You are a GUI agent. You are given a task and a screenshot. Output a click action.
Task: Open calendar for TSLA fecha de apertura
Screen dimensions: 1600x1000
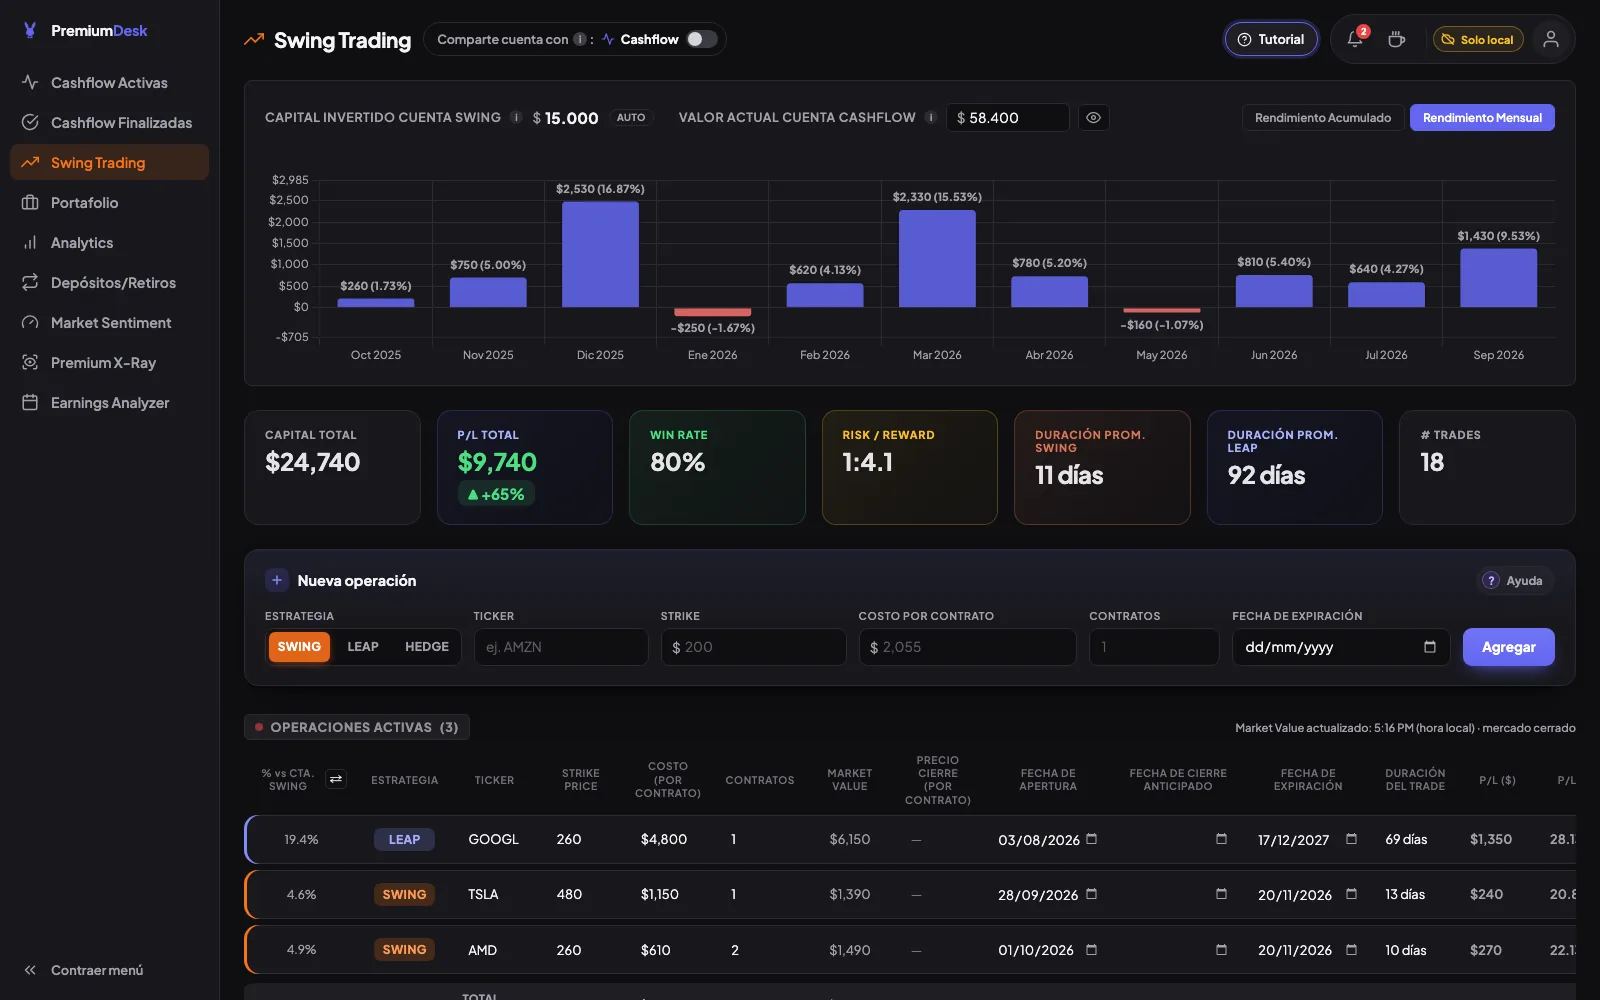pyautogui.click(x=1092, y=894)
